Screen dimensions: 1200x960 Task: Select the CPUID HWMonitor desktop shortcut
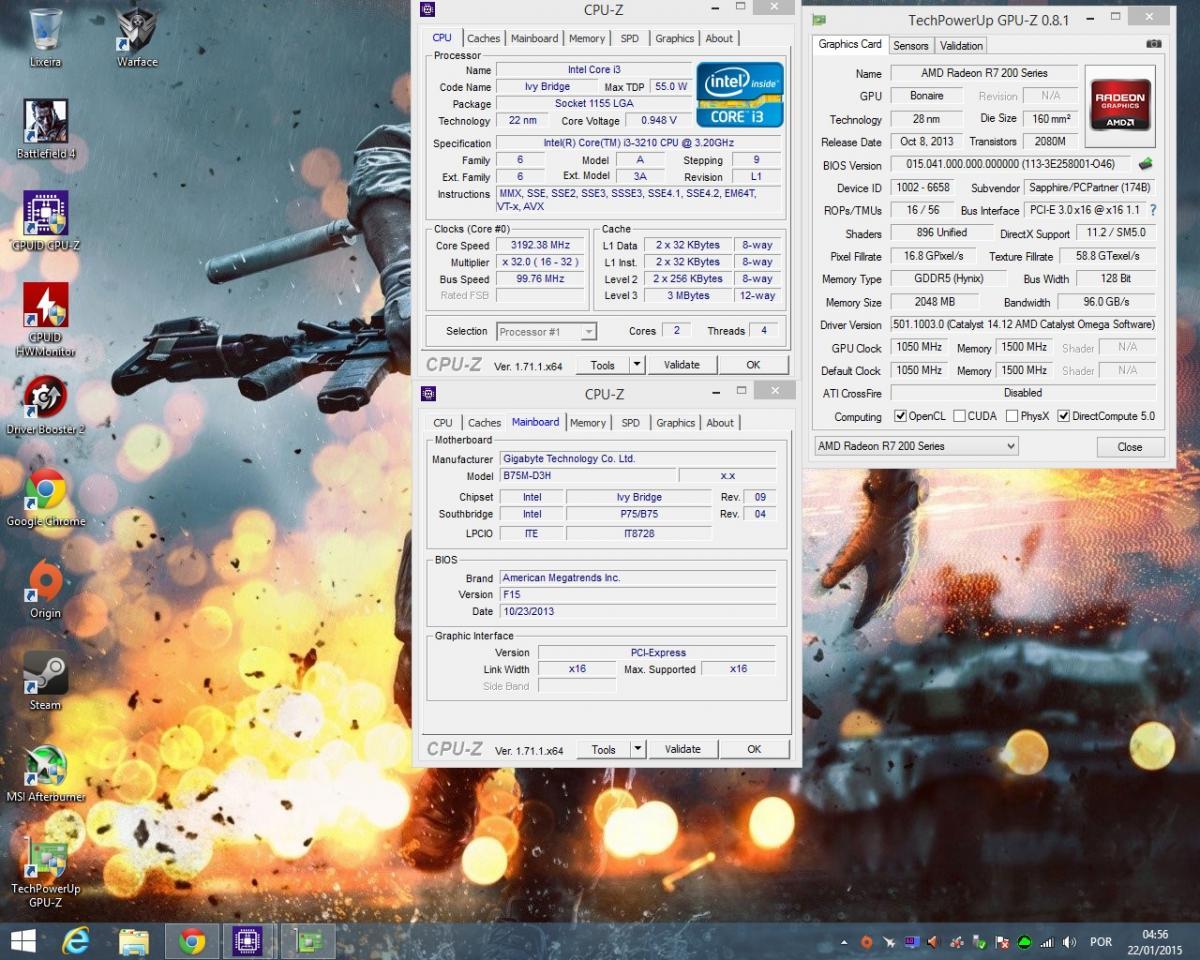(46, 318)
